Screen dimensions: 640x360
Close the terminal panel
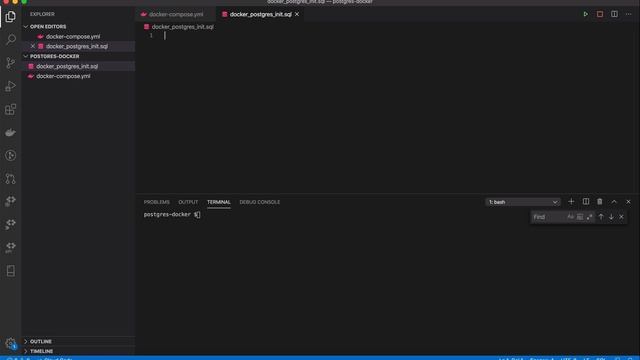pyautogui.click(x=628, y=202)
